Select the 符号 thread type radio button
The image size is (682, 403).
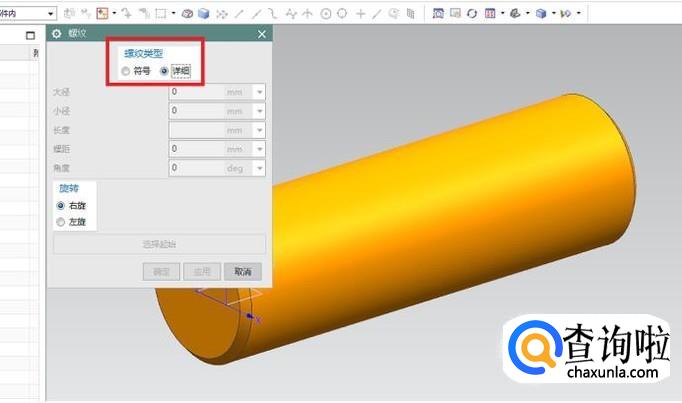[x=125, y=71]
